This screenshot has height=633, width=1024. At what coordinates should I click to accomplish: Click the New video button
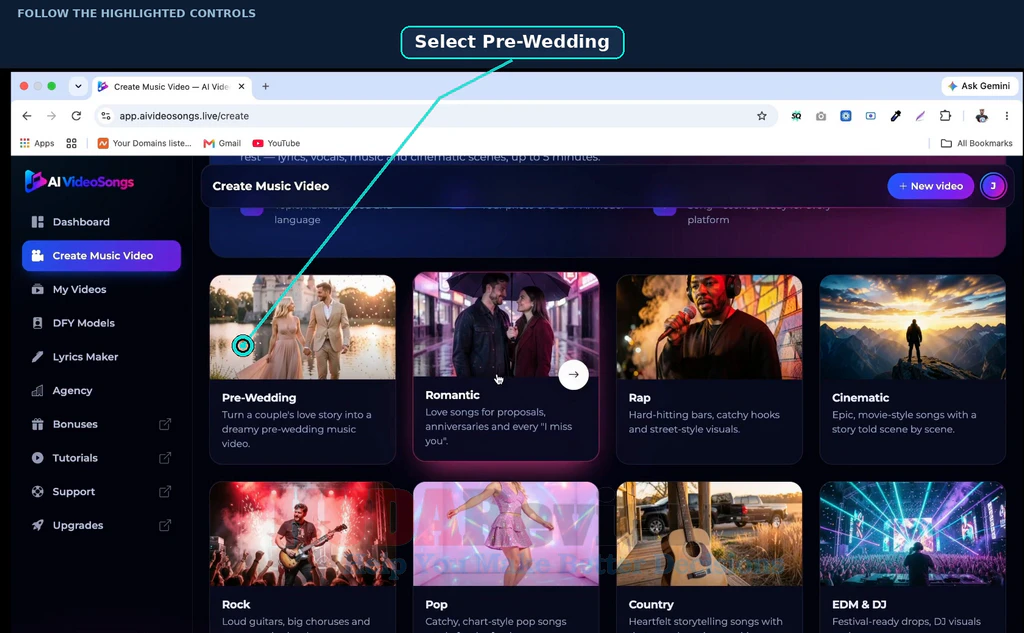coord(930,186)
